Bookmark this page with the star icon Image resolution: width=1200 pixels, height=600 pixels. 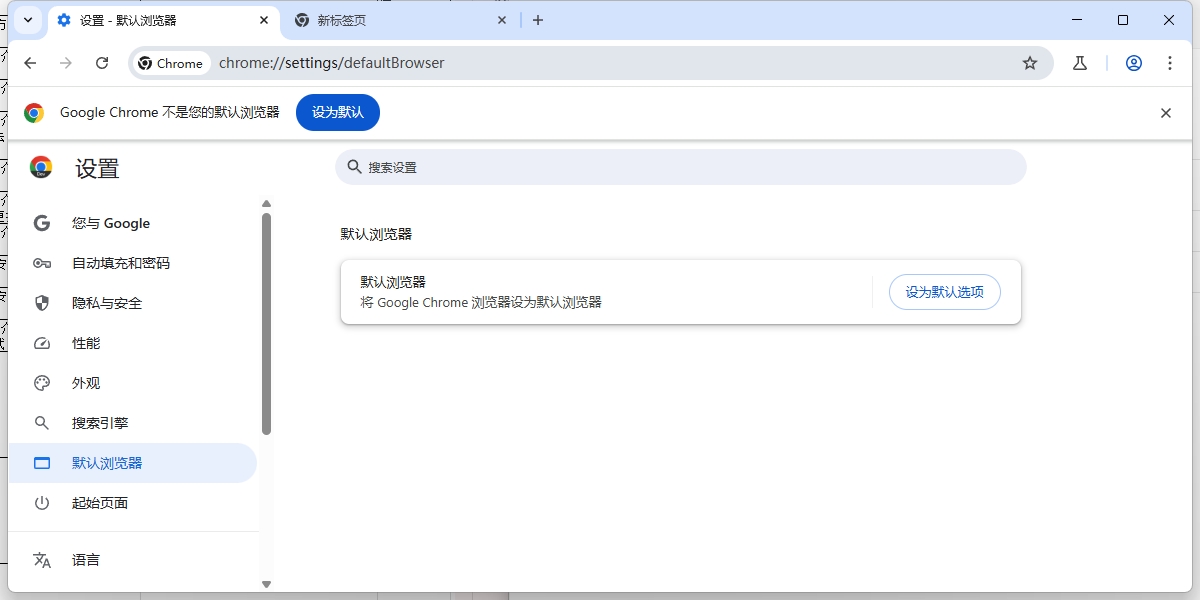point(1030,62)
